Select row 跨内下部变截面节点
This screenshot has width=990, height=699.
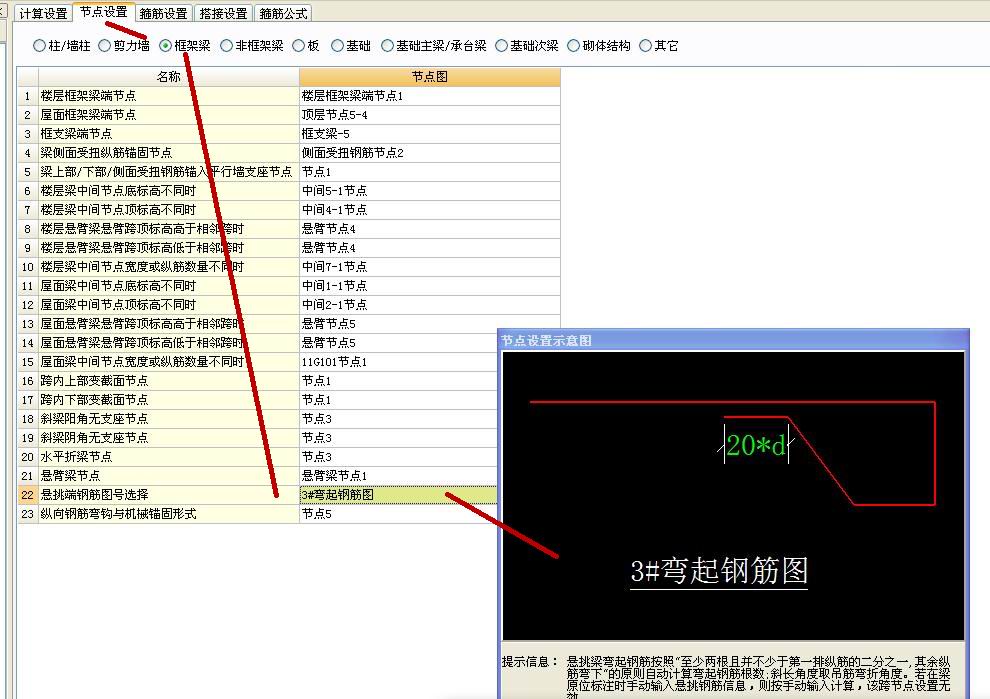(x=169, y=400)
